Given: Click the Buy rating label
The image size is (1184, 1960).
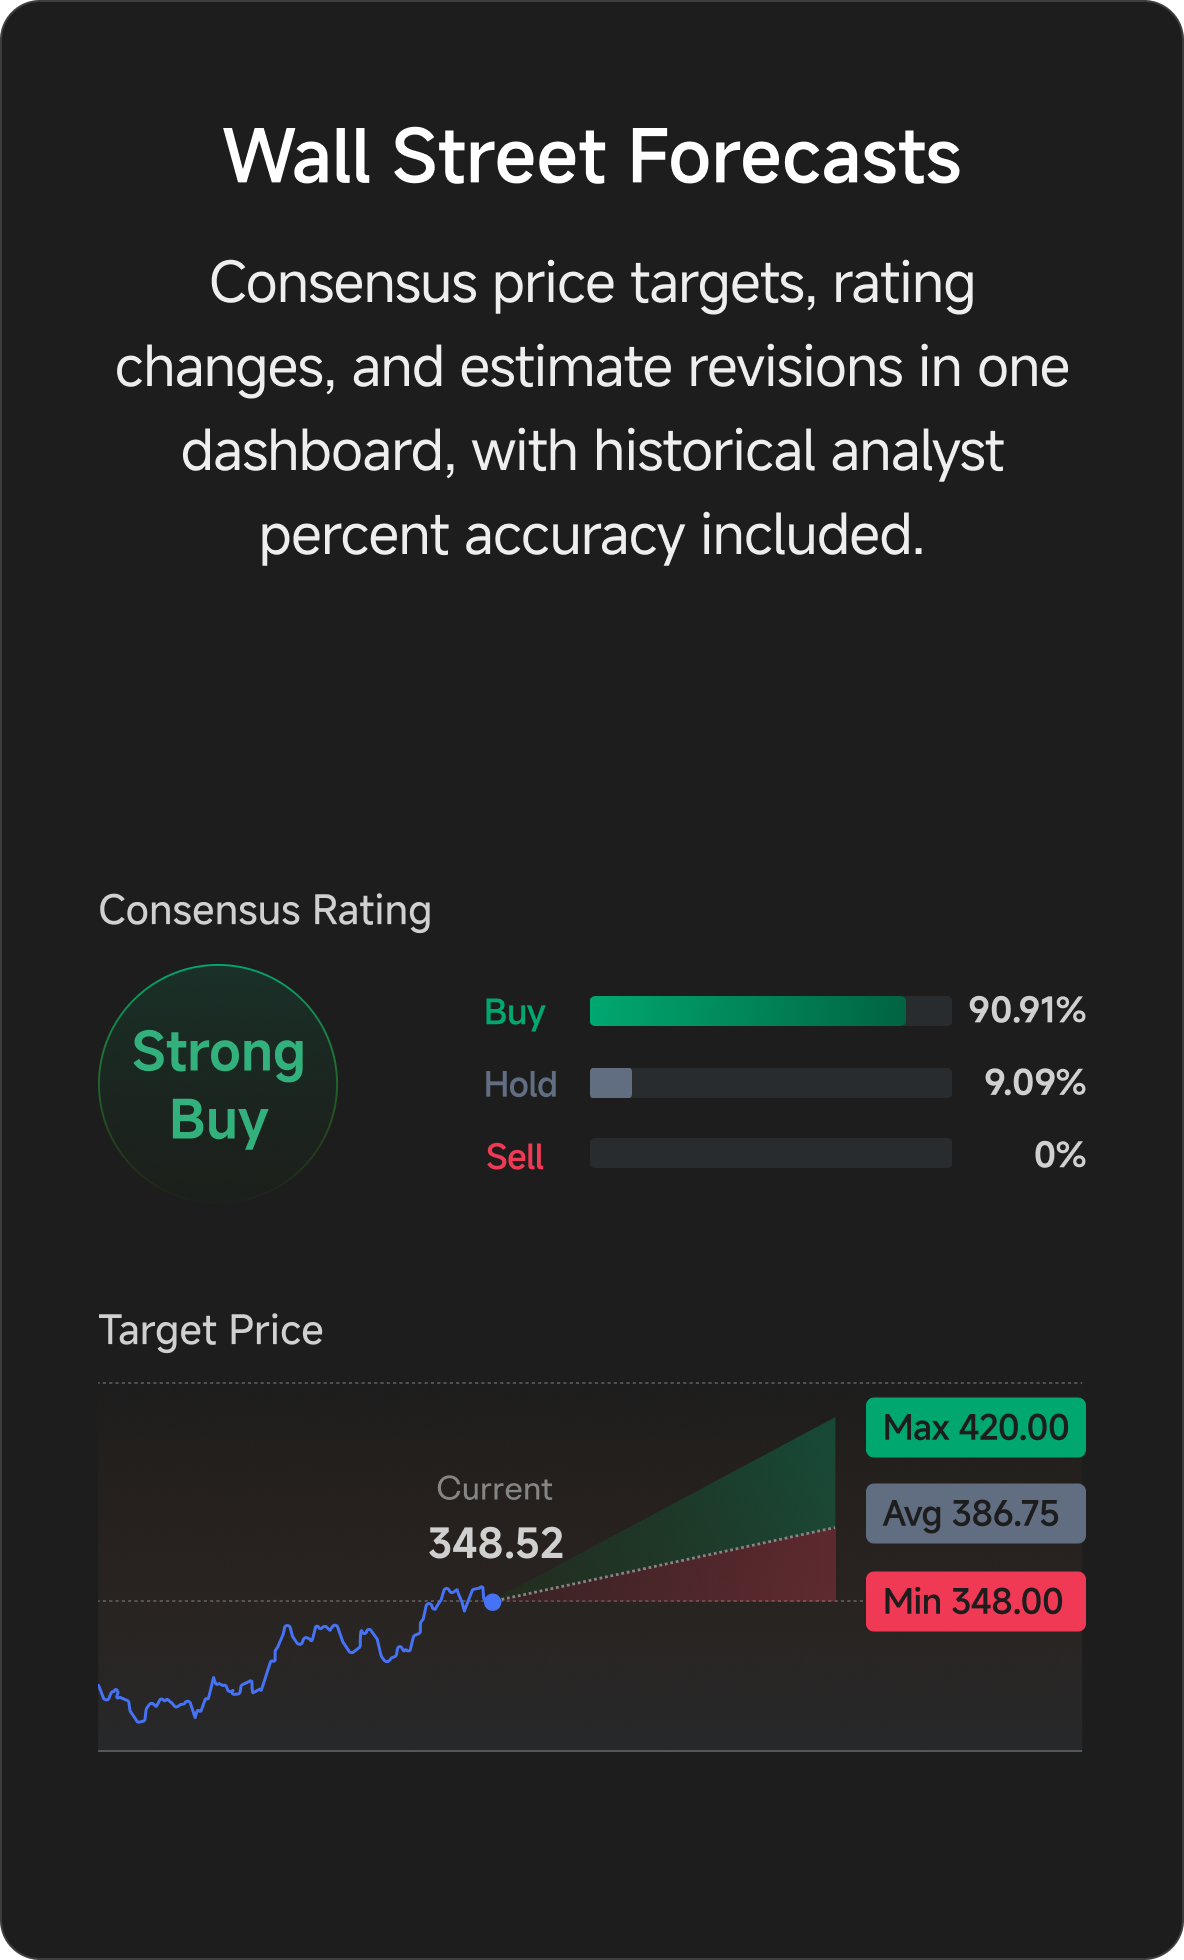Looking at the screenshot, I should [515, 1013].
